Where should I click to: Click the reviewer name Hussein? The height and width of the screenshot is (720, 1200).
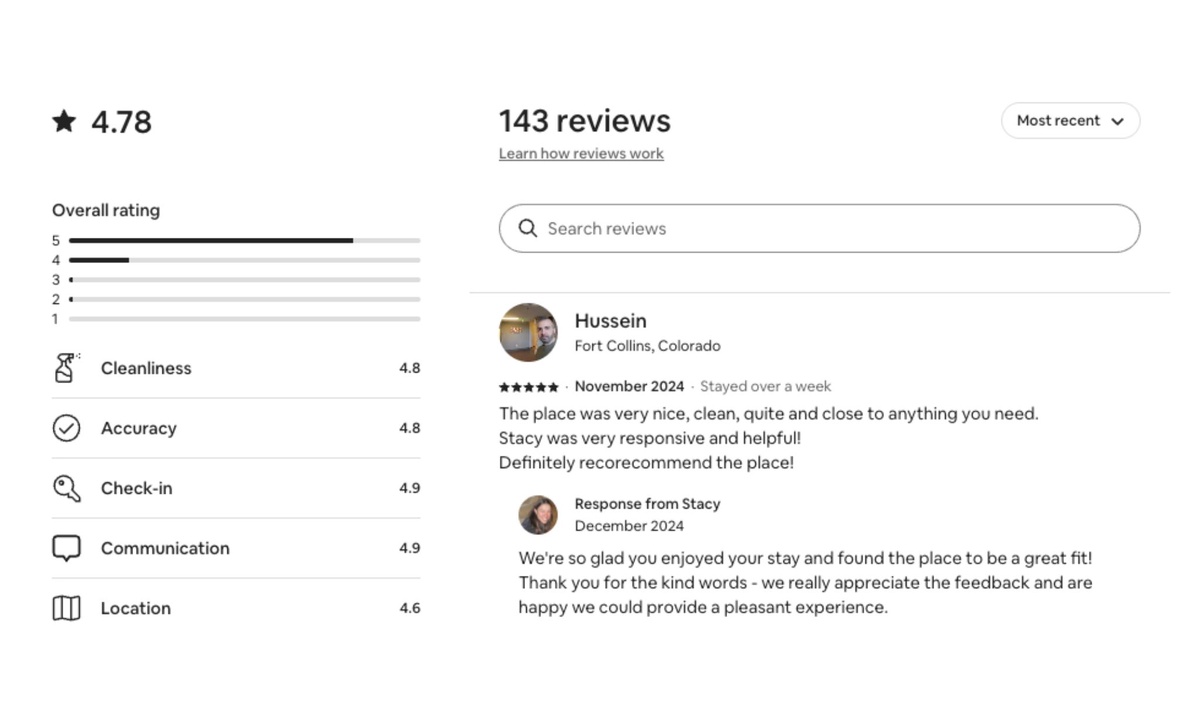[x=610, y=321]
